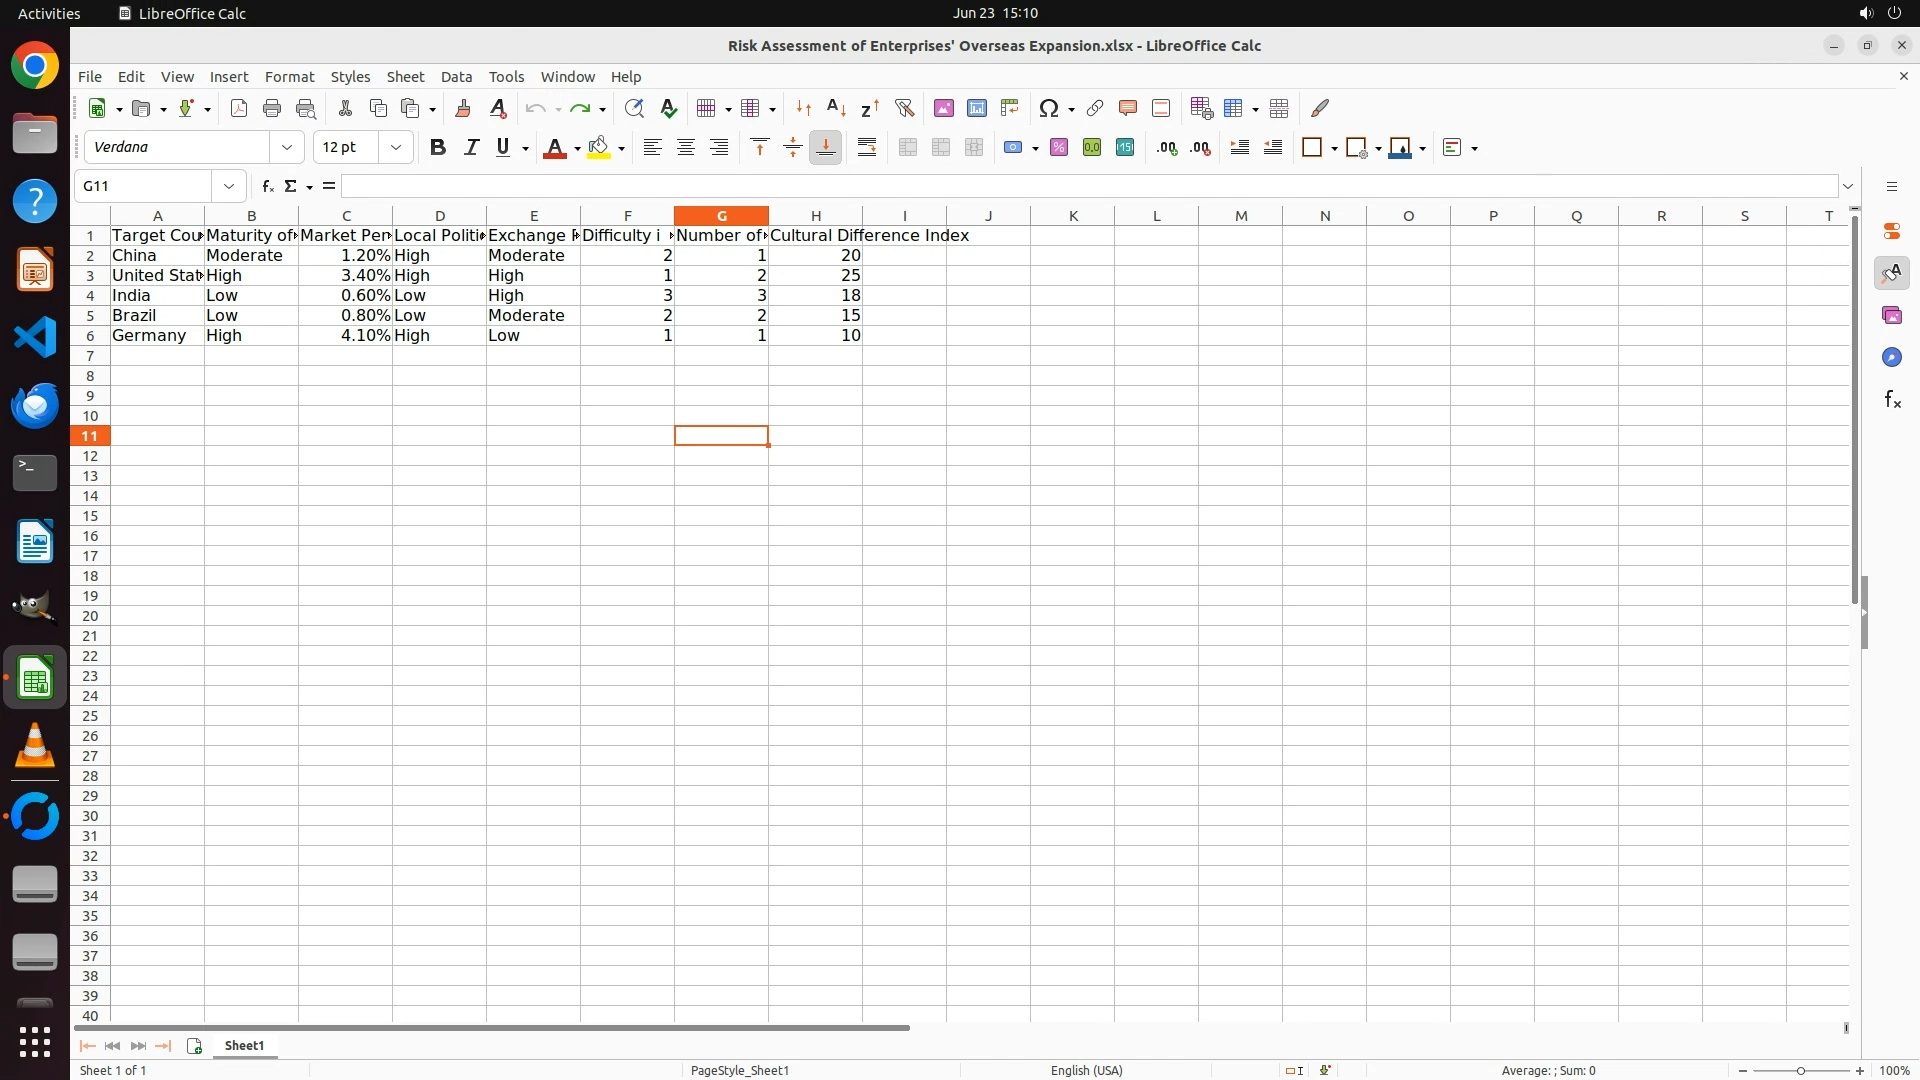
Task: Expand the 12 pt font size dropdown
Action: coord(396,148)
